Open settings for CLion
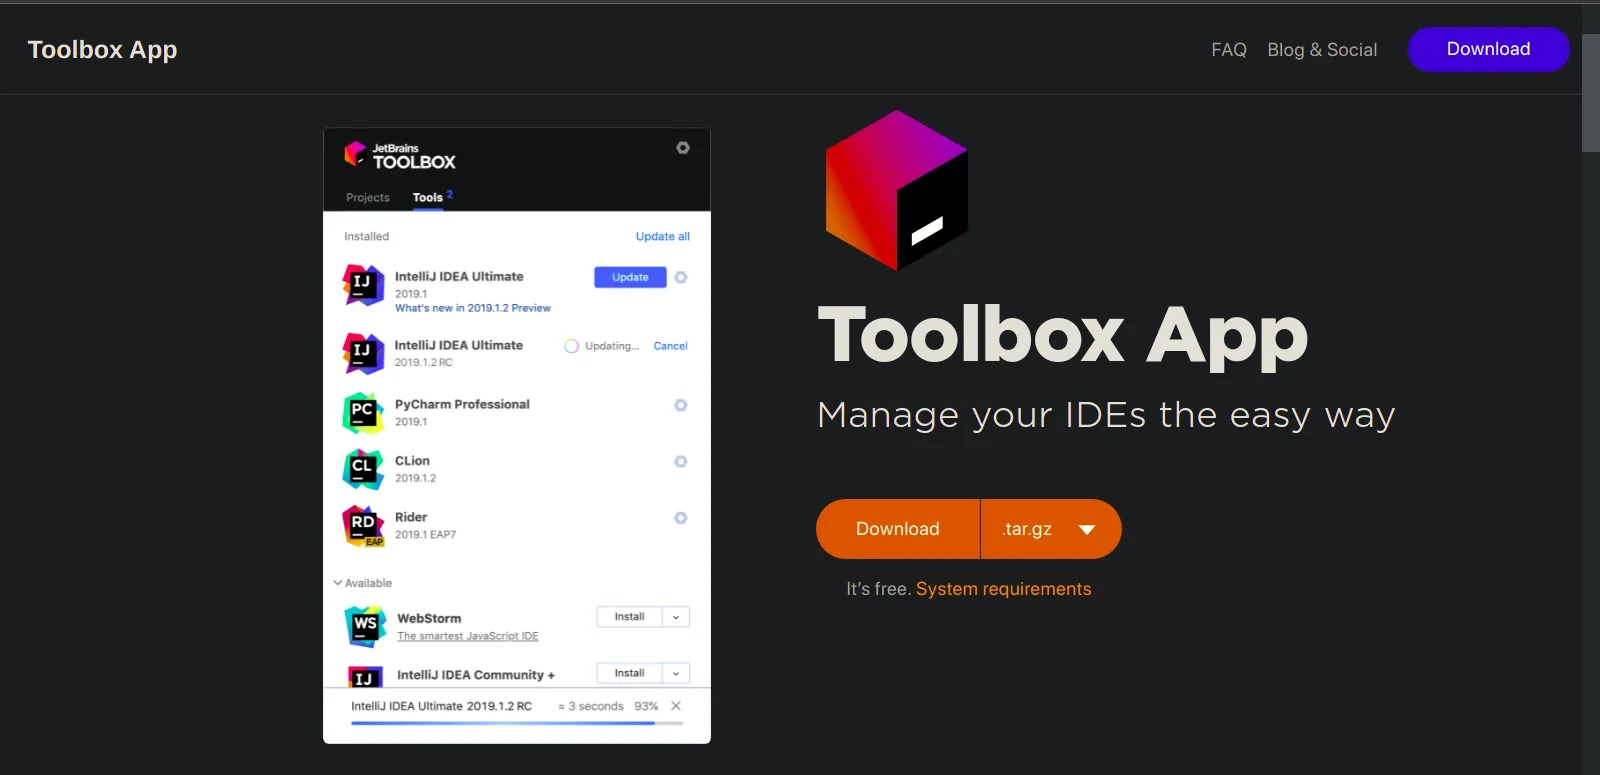 [681, 462]
